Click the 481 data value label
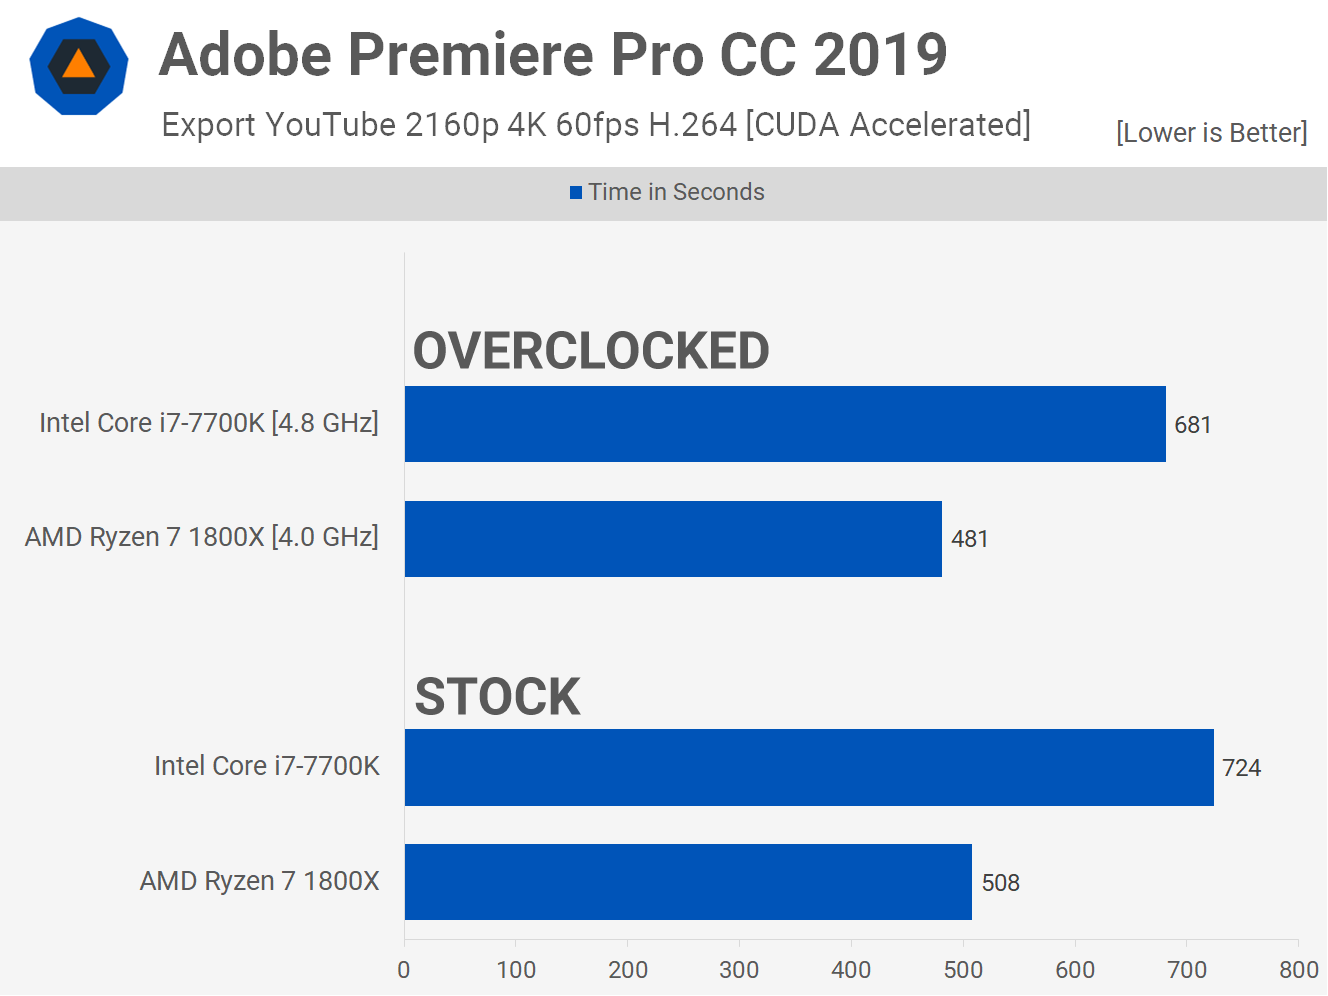This screenshot has width=1328, height=996. (x=970, y=539)
